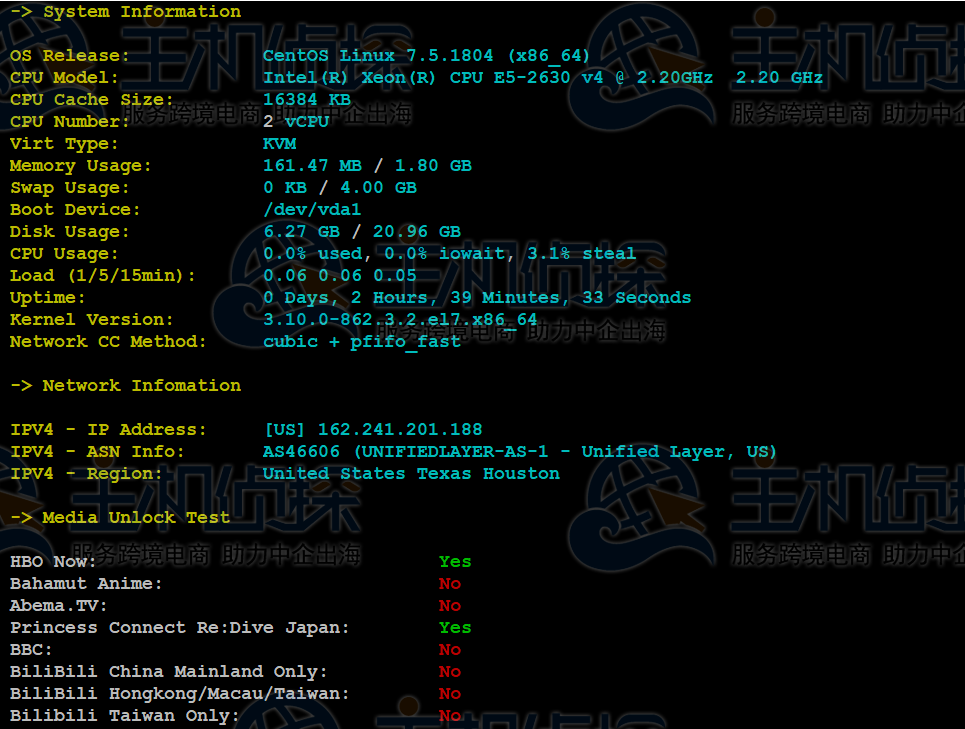Image resolution: width=965 pixels, height=729 pixels.
Task: Click the 'OS Release:' label
Action: (x=70, y=55)
